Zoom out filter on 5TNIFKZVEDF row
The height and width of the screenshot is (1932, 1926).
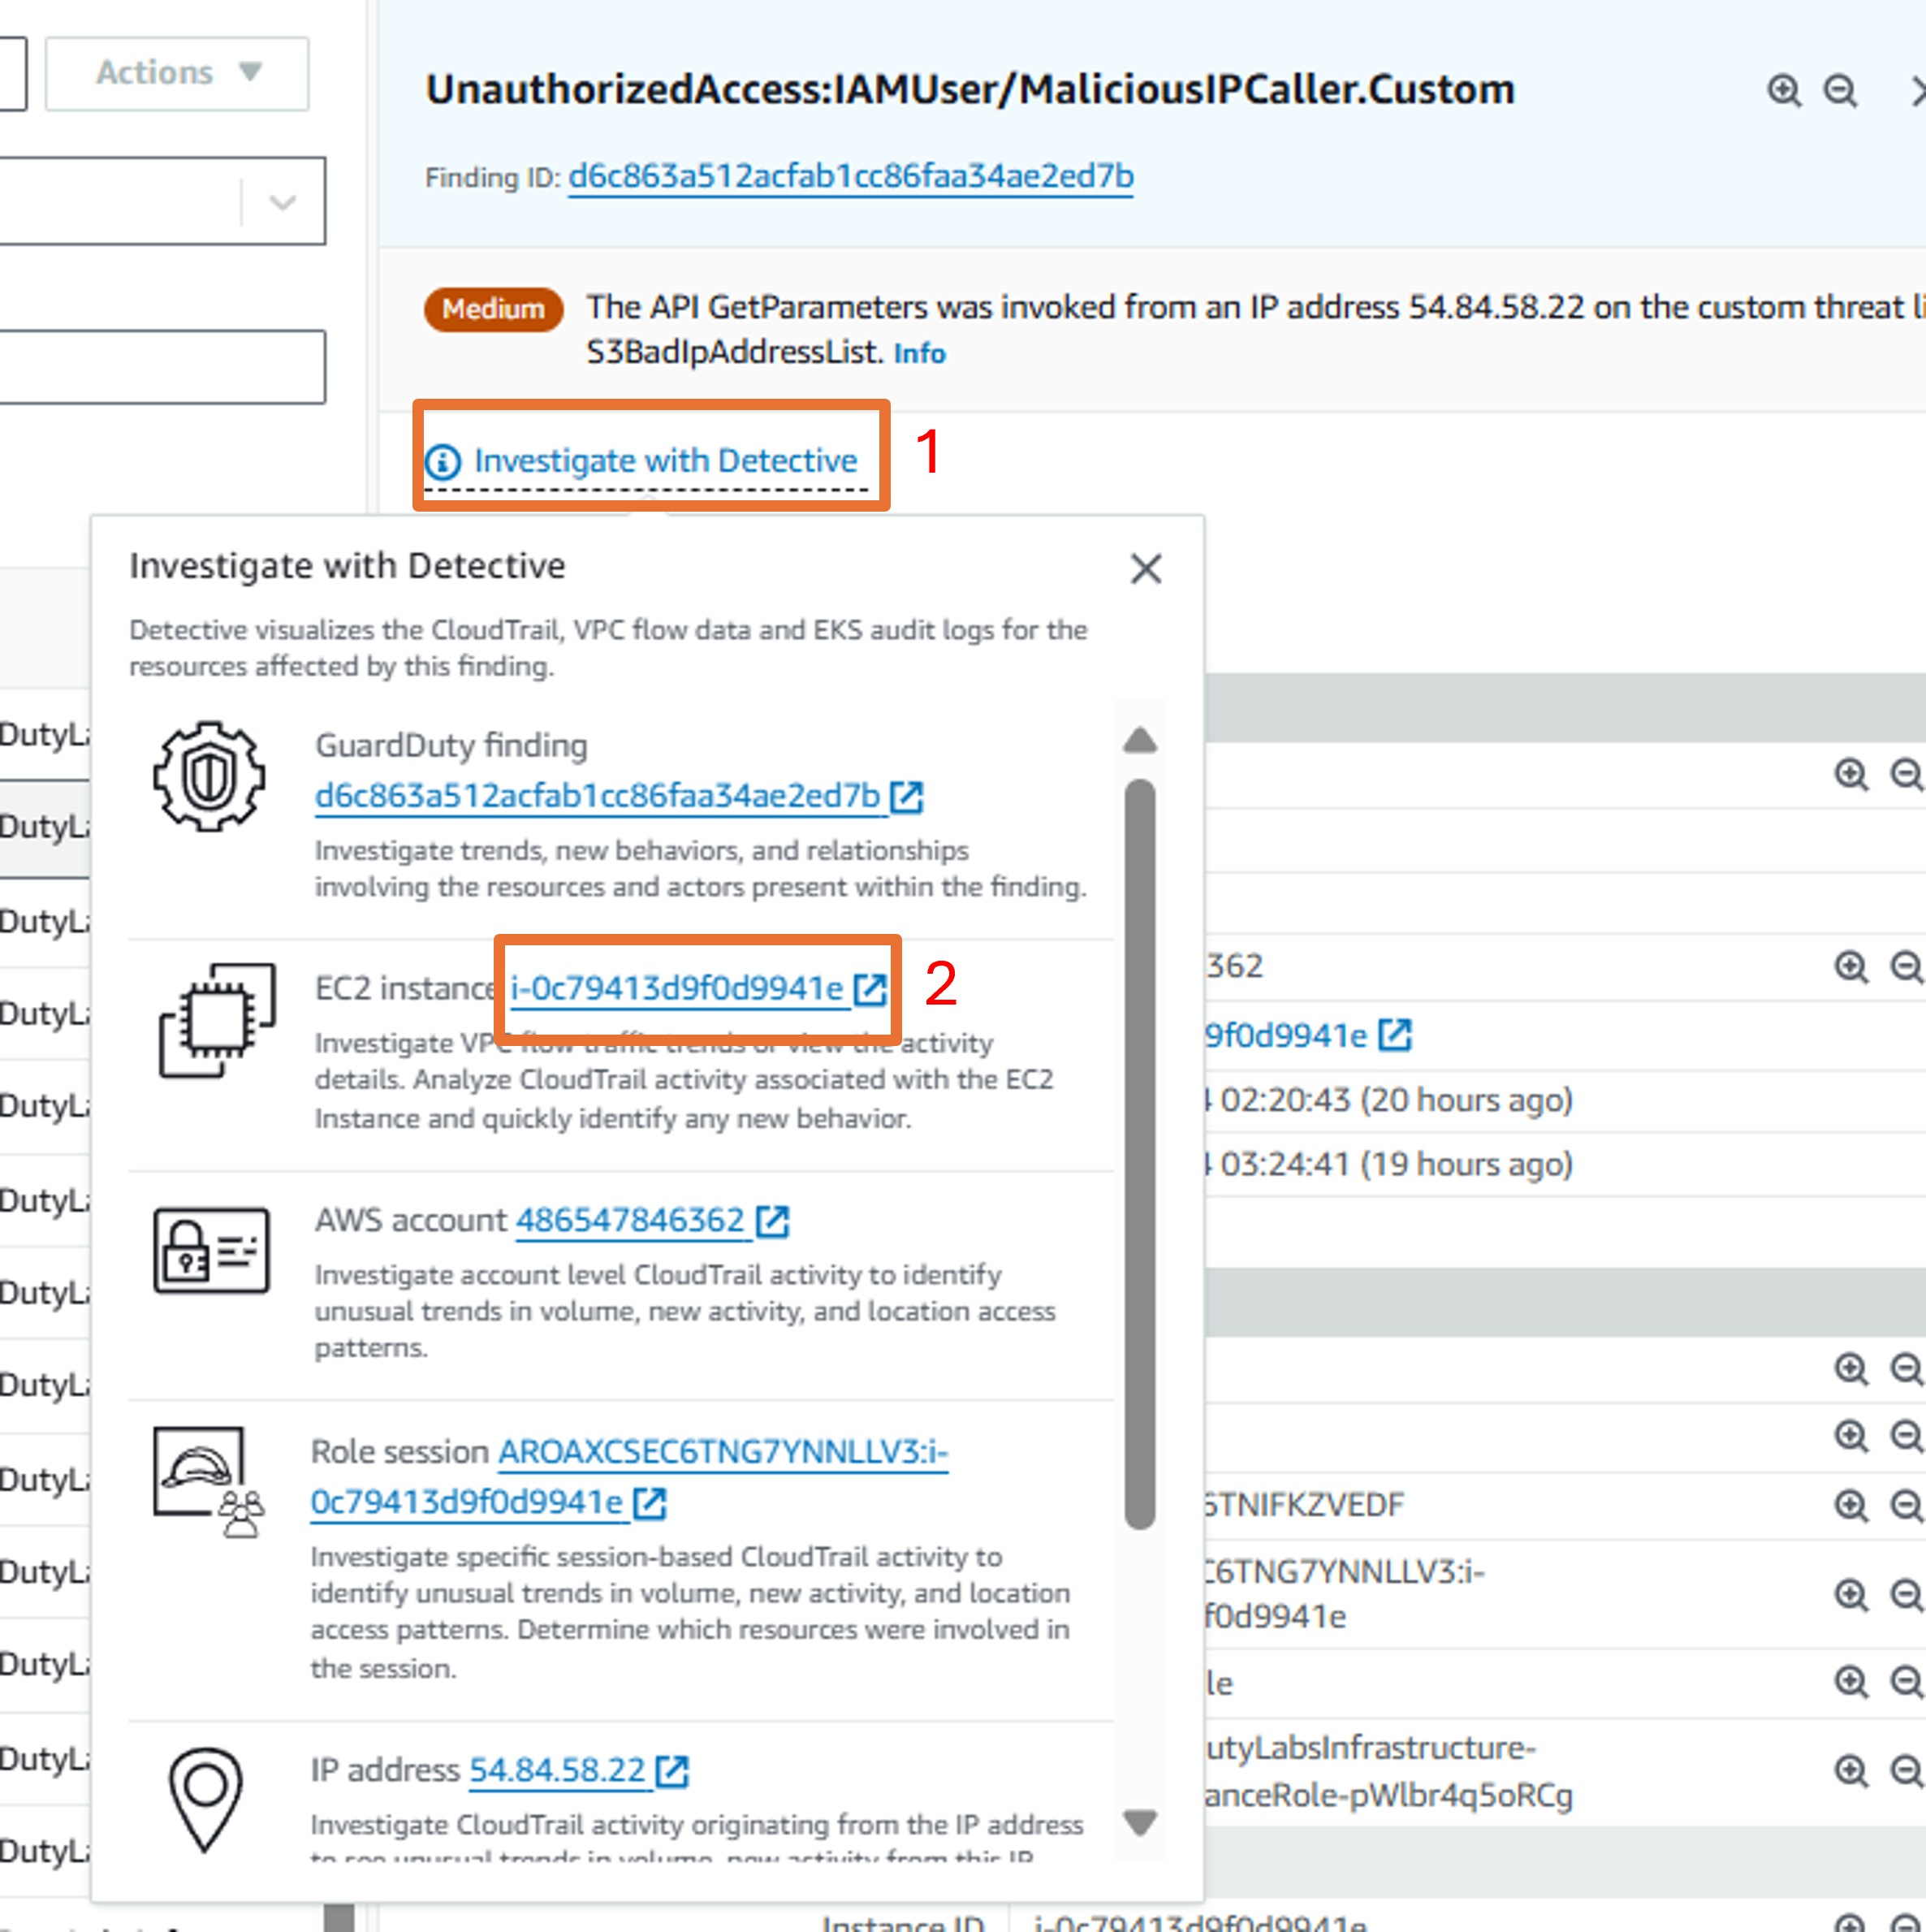click(1906, 1505)
